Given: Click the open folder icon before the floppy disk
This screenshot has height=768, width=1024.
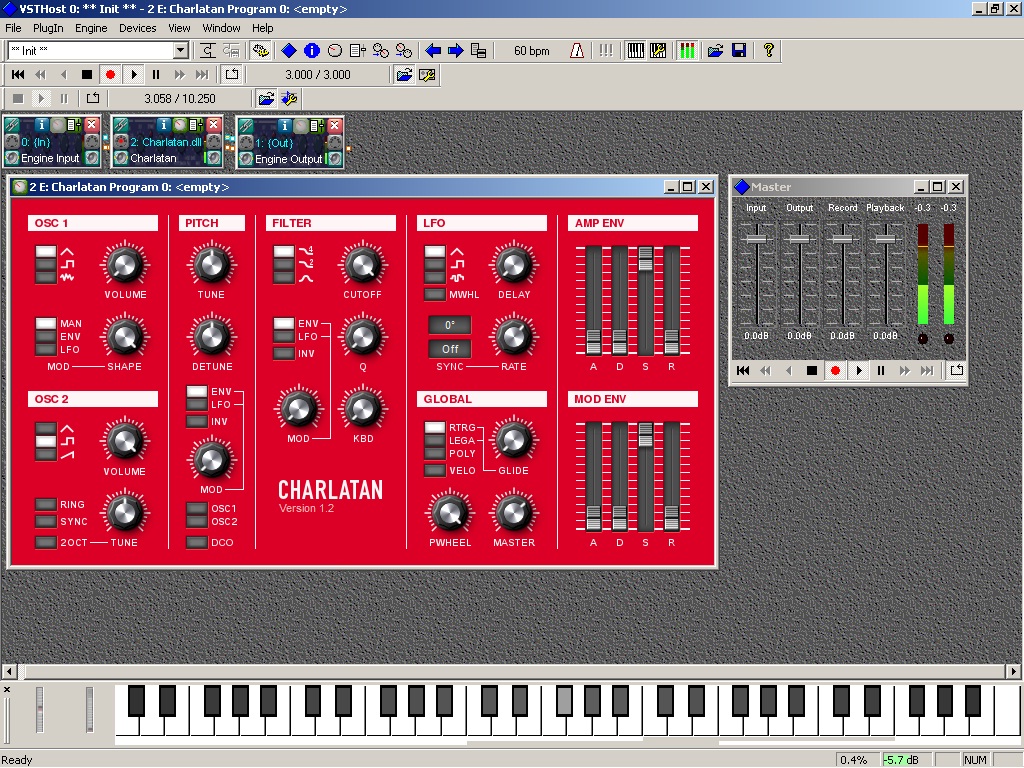Looking at the screenshot, I should tap(716, 50).
